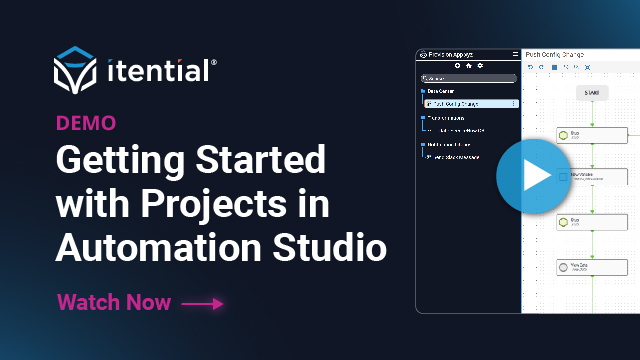
Task: Click the Watch Now arrow
Action: pos(202,303)
